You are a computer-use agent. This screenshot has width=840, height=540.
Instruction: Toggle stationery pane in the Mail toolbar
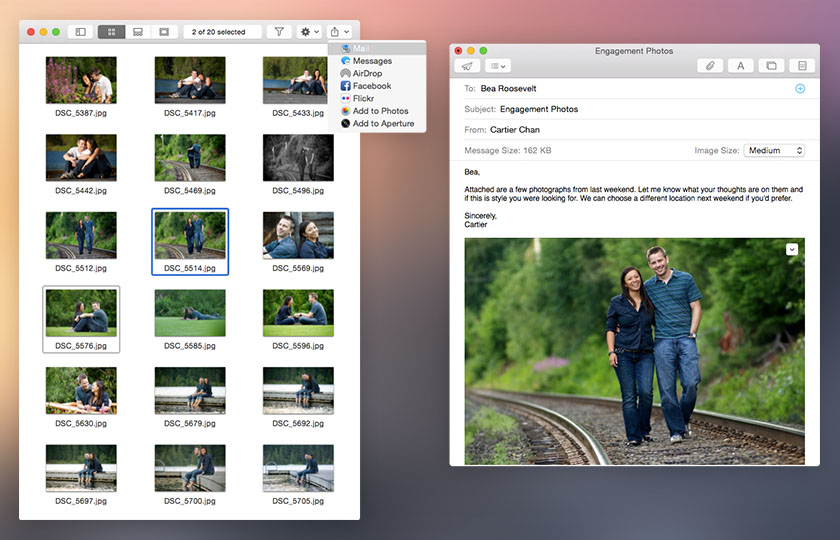800,66
